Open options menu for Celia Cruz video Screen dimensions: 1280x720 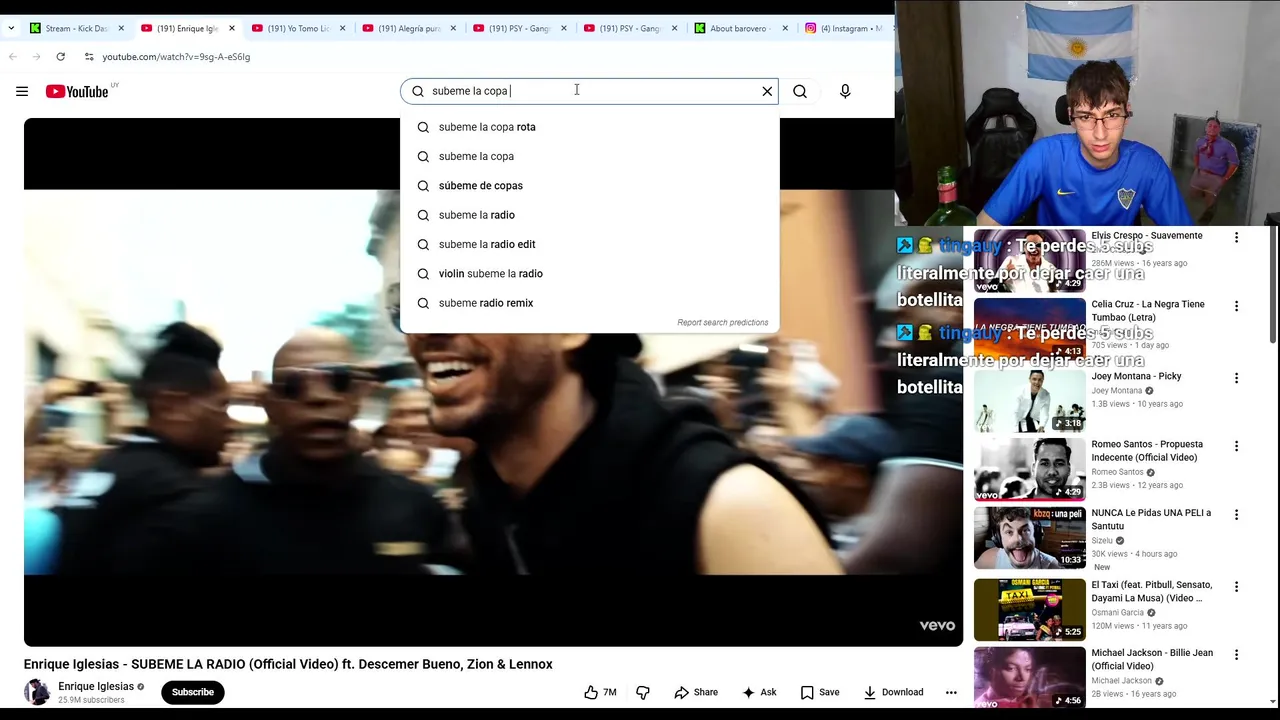[1236, 306]
